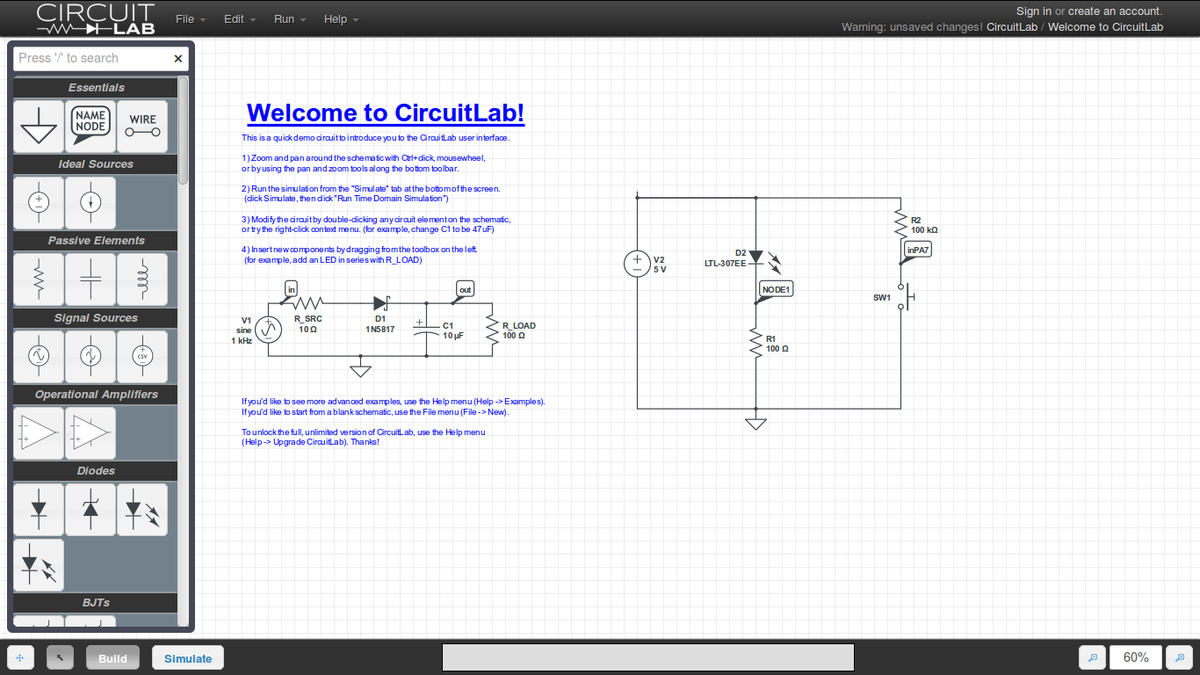Switch to the Simulate tab
1200x675 pixels.
pyautogui.click(x=188, y=658)
